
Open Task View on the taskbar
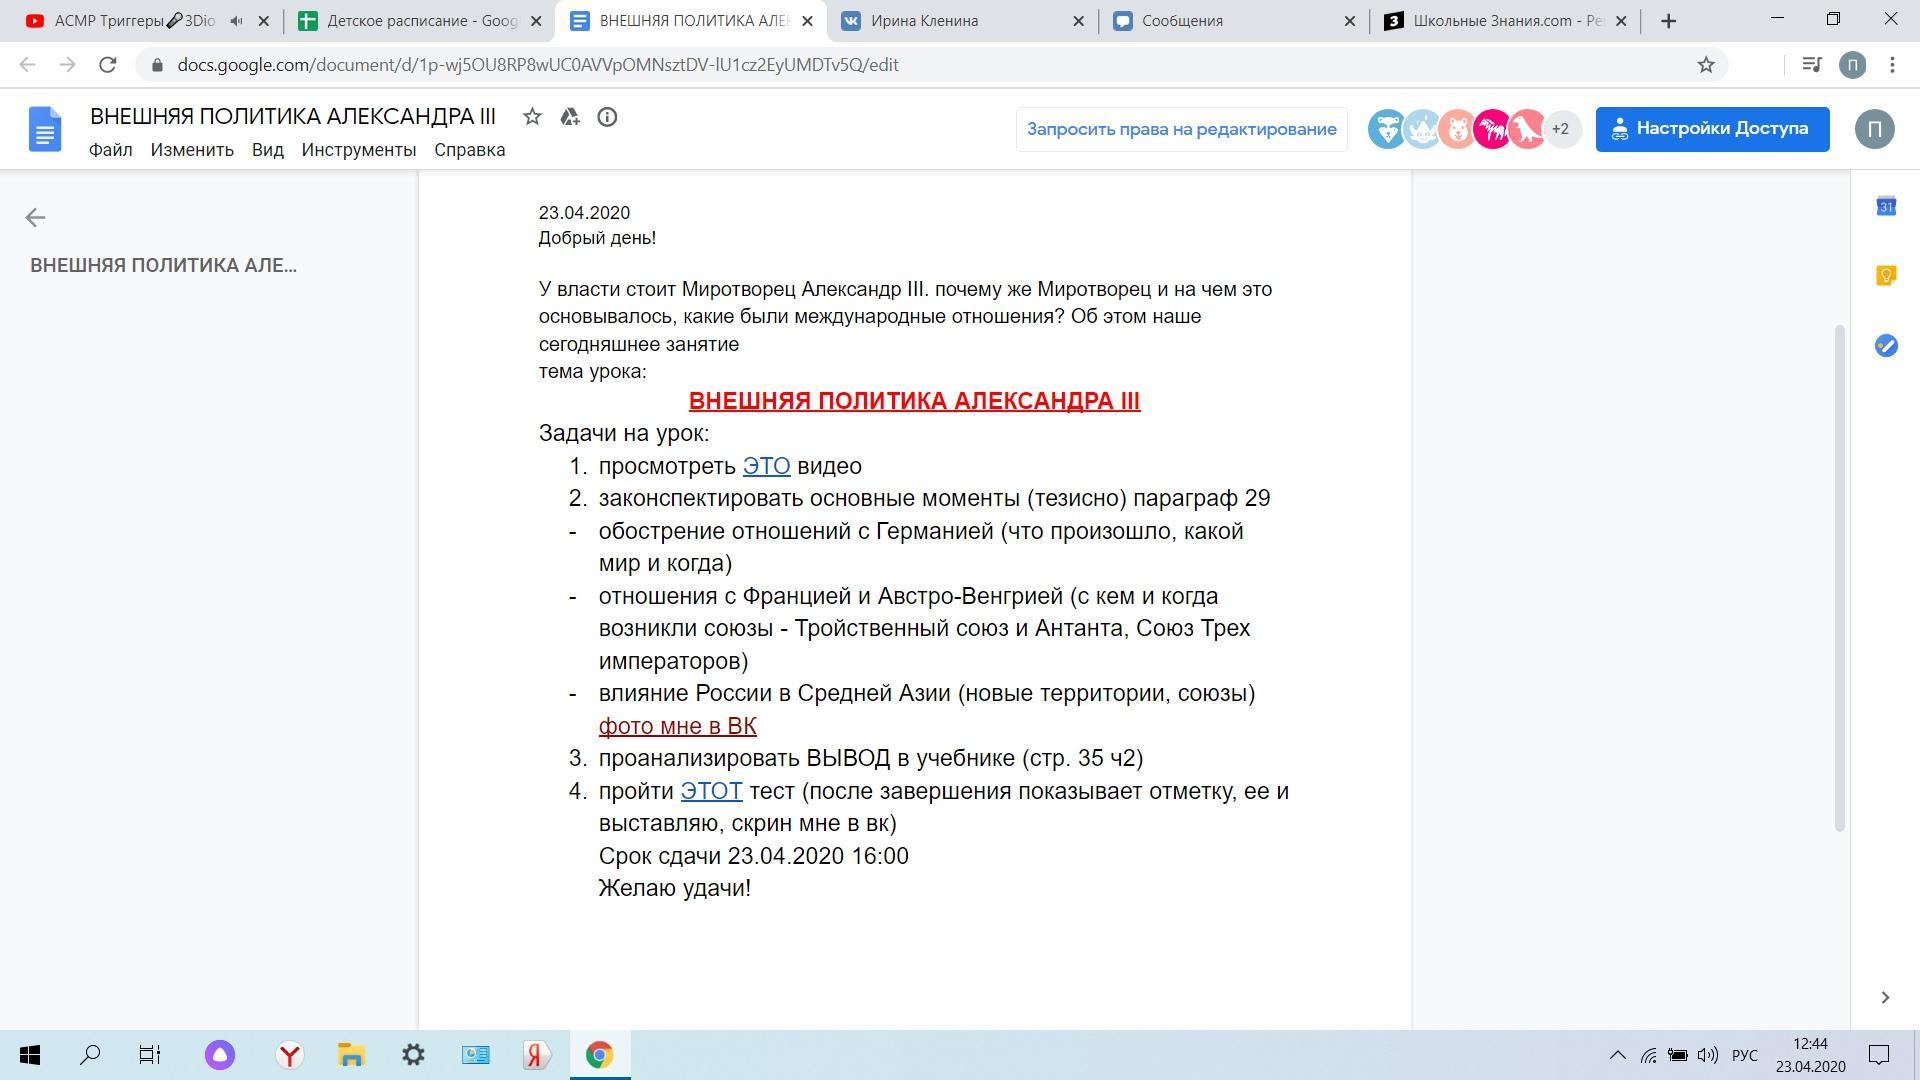[x=150, y=1055]
